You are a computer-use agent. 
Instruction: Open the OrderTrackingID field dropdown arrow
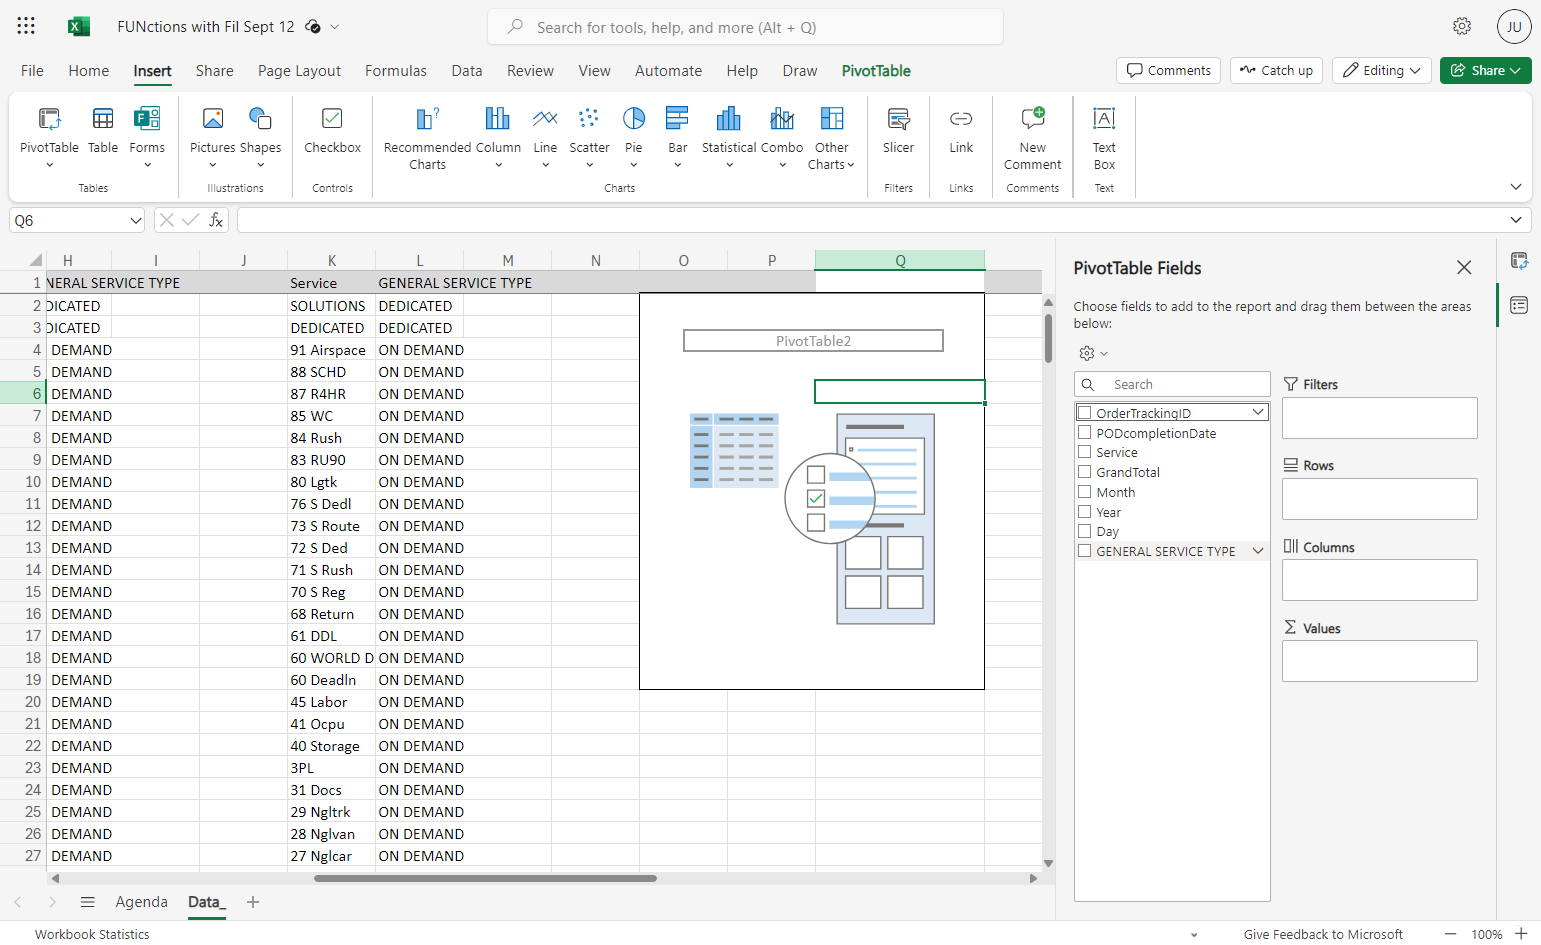pos(1258,412)
